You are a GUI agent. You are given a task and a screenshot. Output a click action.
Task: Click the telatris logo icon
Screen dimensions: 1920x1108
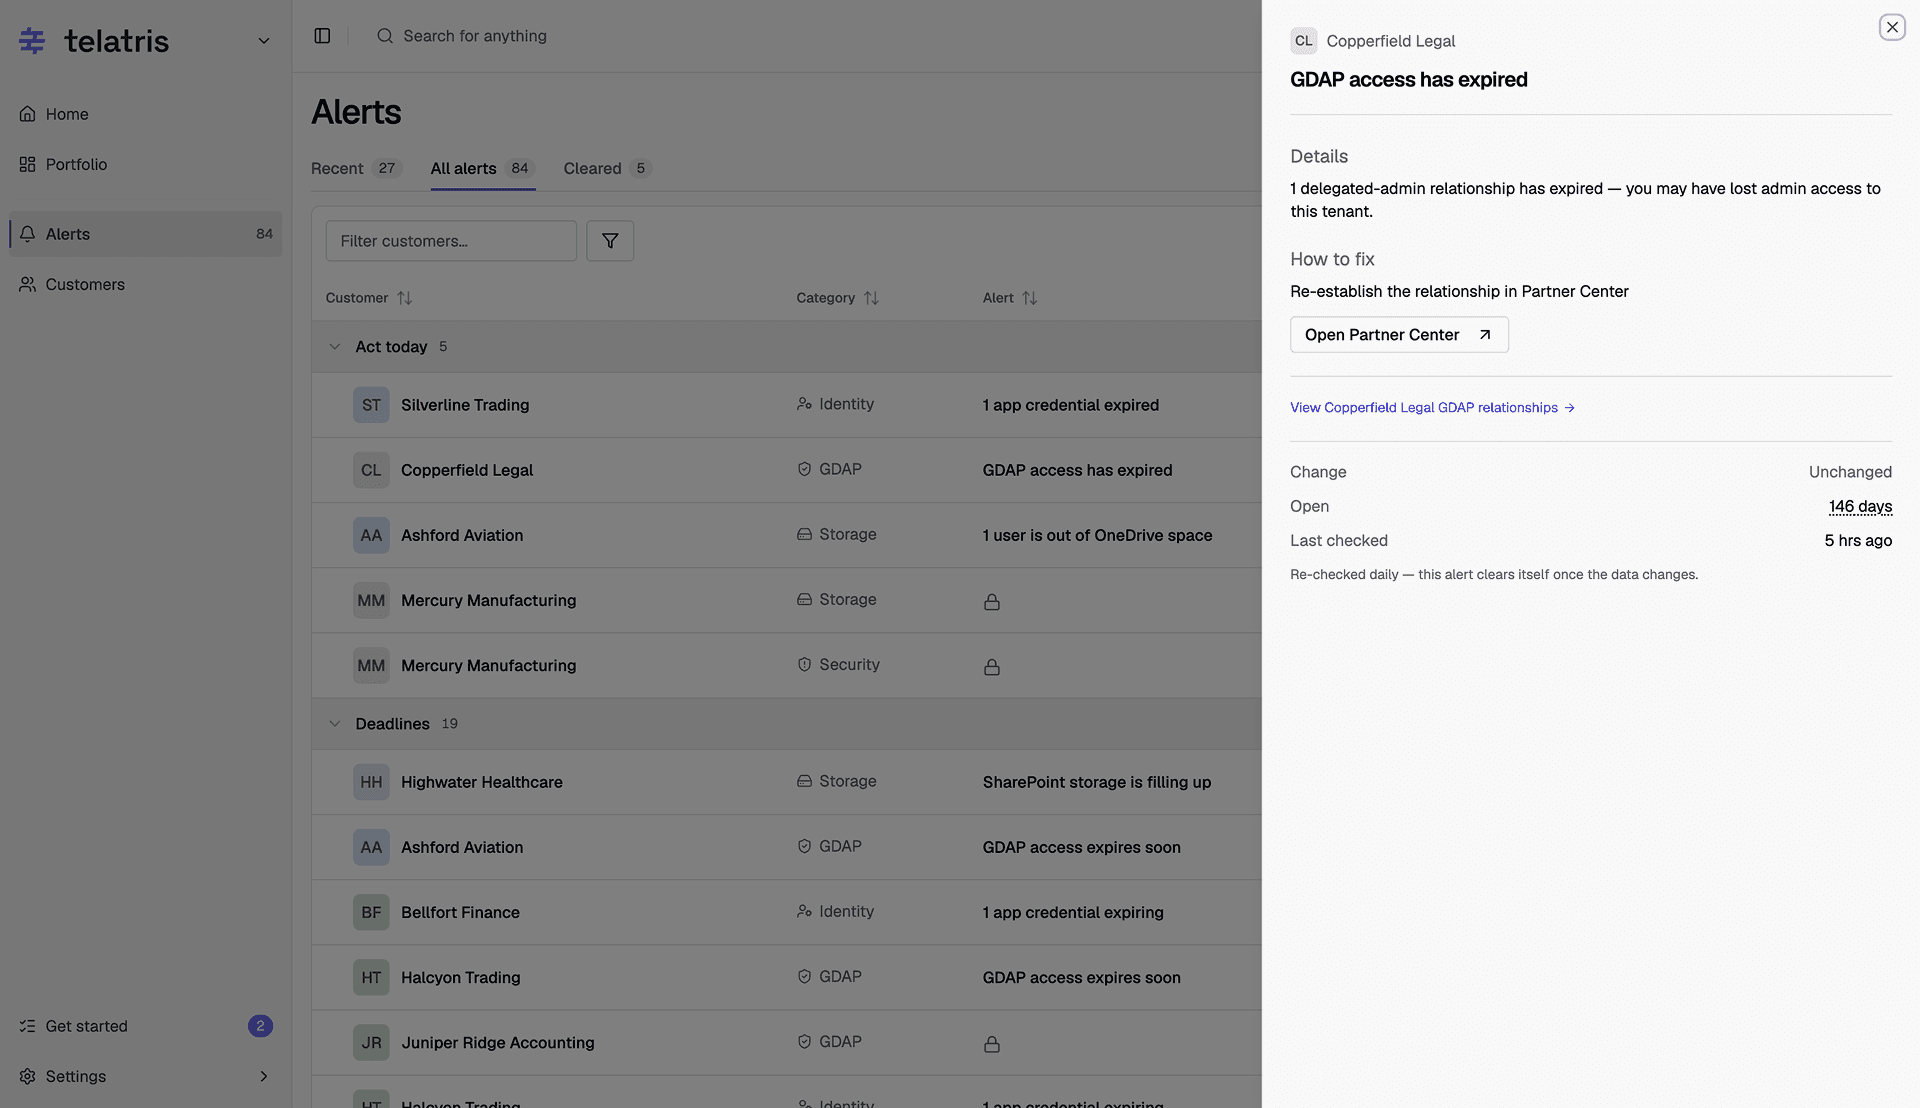32,41
